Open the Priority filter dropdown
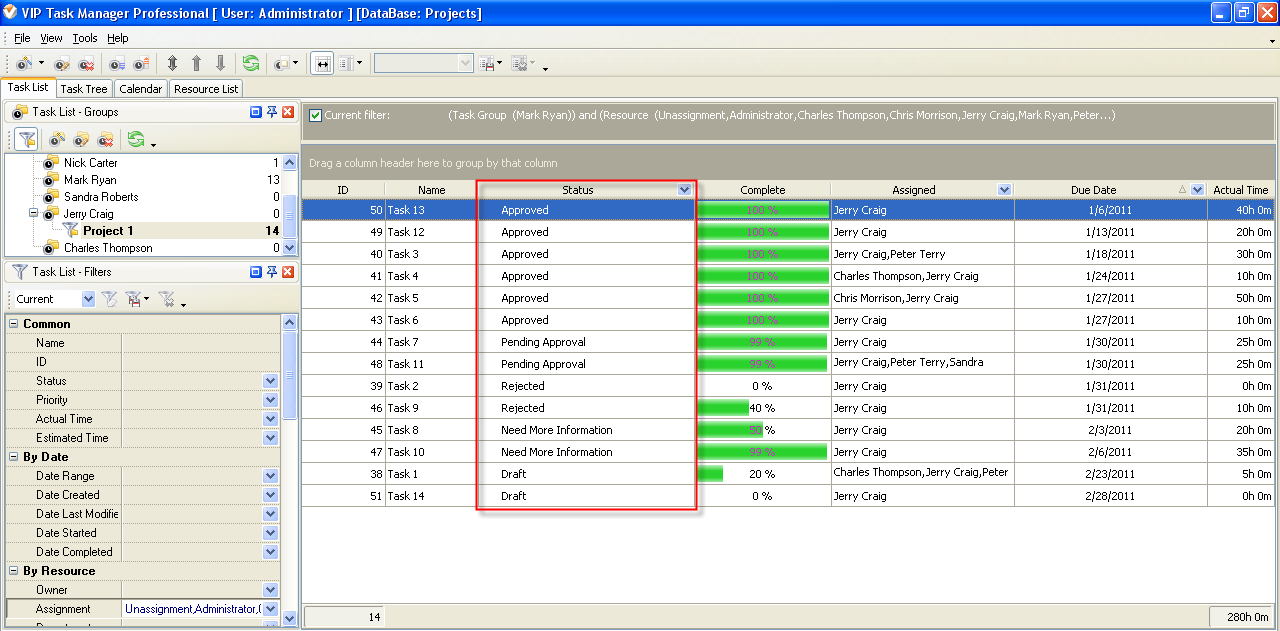The image size is (1280, 631). 270,400
